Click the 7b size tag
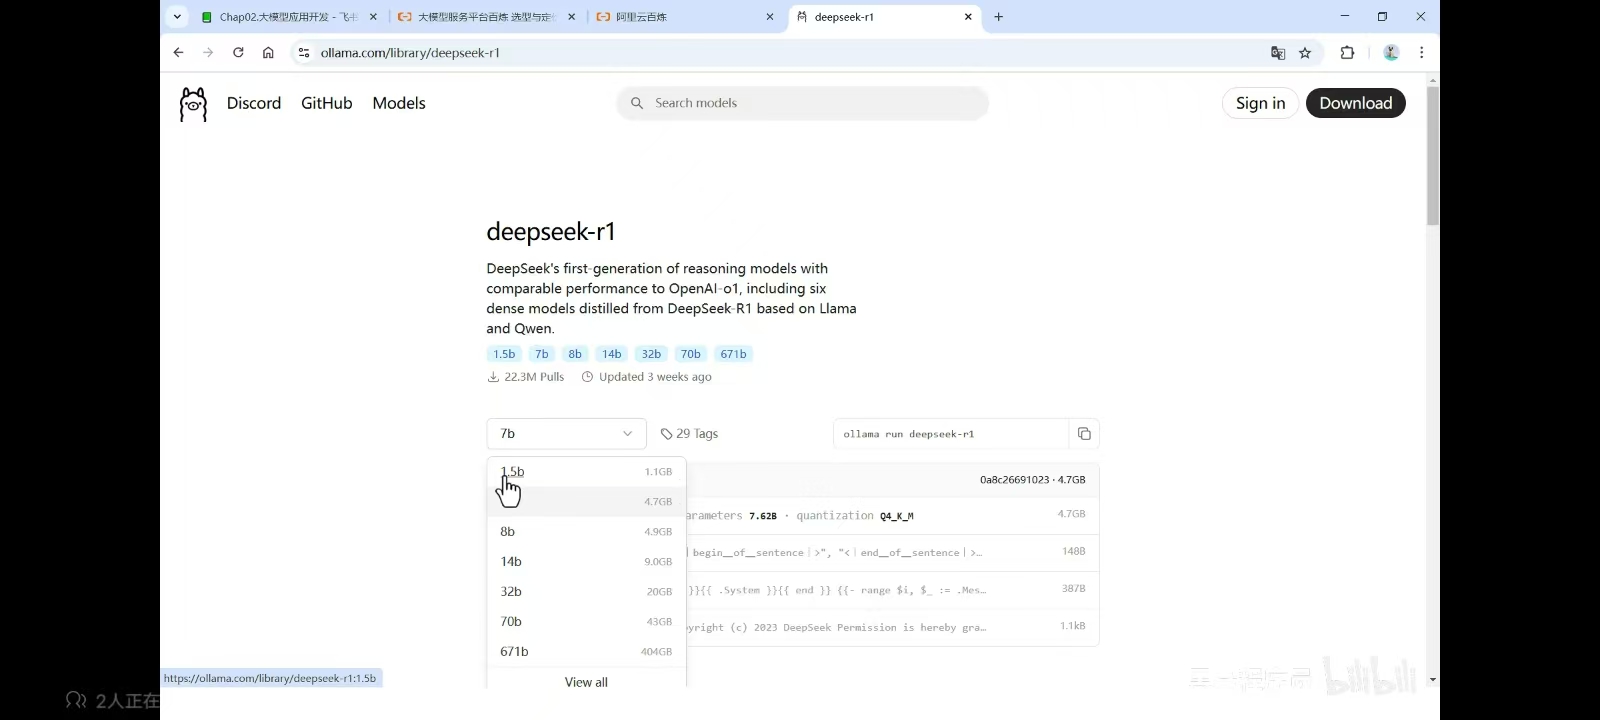The height and width of the screenshot is (720, 1600). (x=541, y=354)
